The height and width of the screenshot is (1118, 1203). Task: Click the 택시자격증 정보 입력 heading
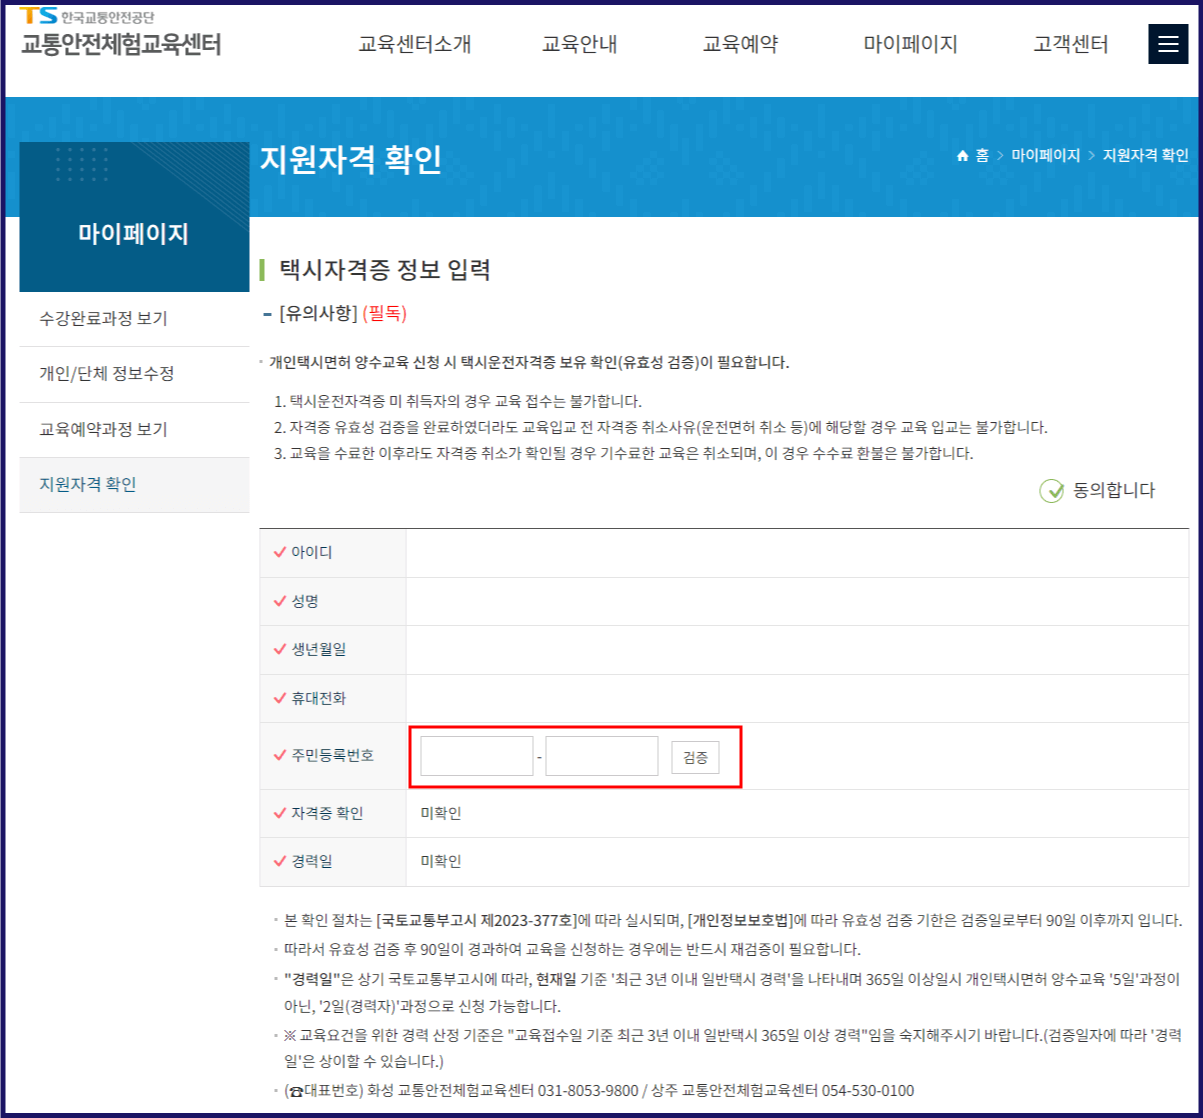pos(385,270)
